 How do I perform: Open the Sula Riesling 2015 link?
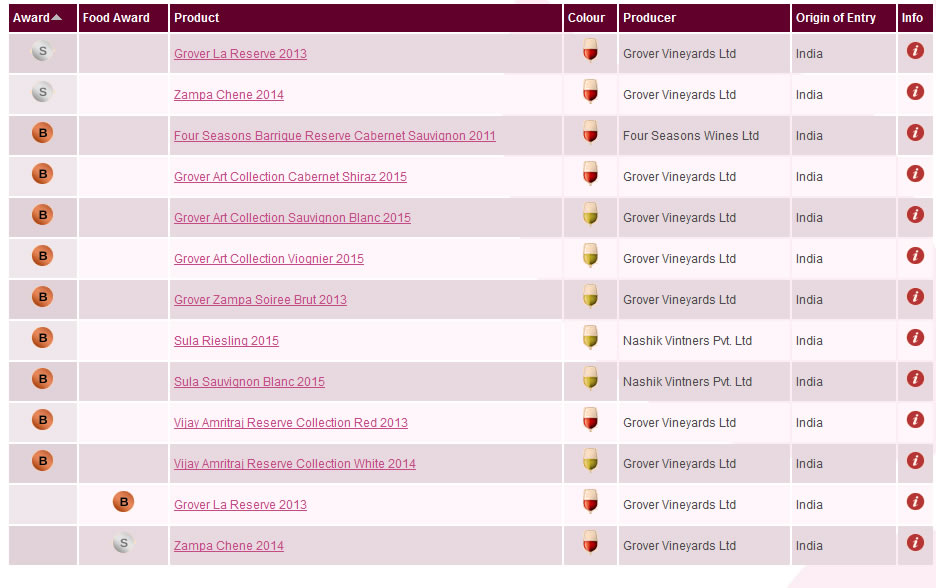click(x=226, y=341)
